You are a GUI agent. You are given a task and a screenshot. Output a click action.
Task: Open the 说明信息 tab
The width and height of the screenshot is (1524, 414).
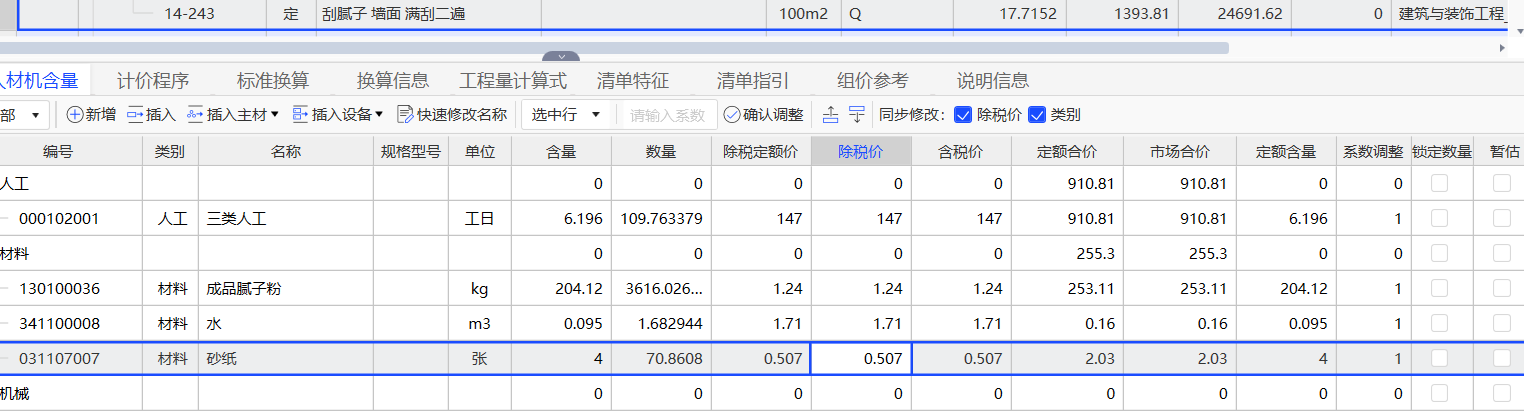[993, 81]
